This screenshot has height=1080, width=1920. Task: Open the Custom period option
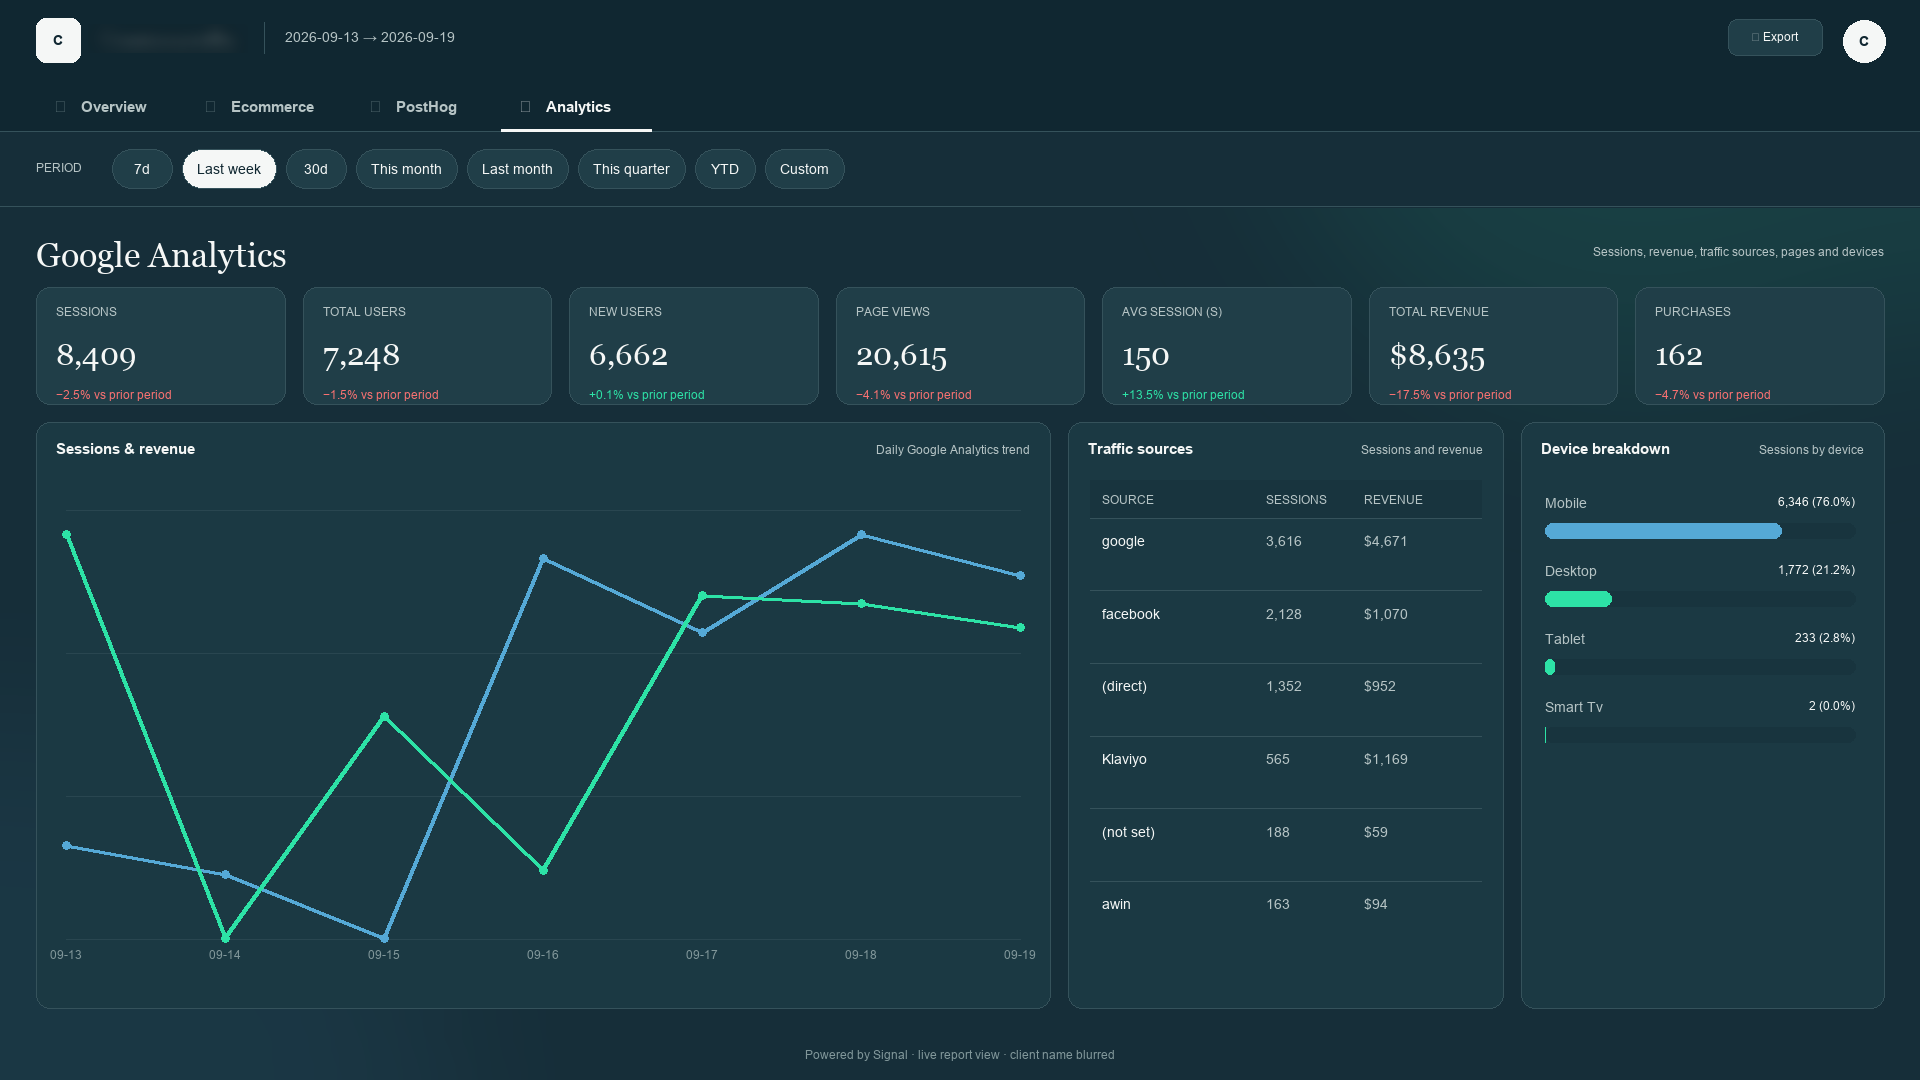coord(804,169)
